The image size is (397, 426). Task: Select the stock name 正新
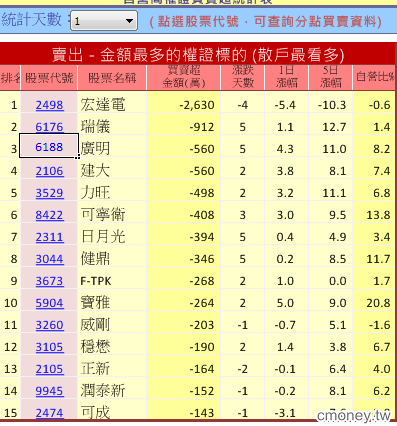coord(95,369)
